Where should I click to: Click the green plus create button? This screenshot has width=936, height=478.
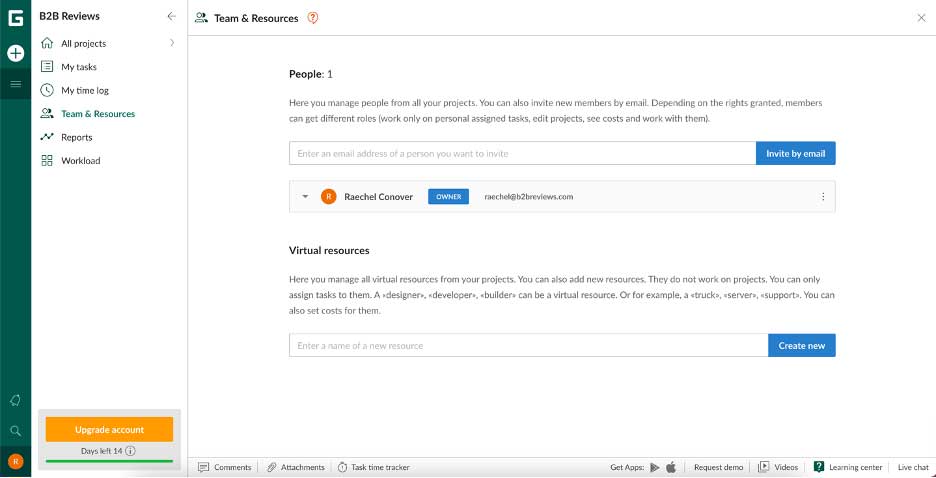click(x=16, y=53)
